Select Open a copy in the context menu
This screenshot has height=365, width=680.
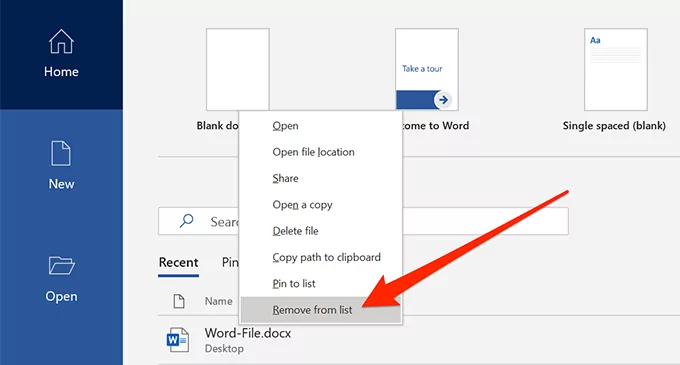(320, 205)
